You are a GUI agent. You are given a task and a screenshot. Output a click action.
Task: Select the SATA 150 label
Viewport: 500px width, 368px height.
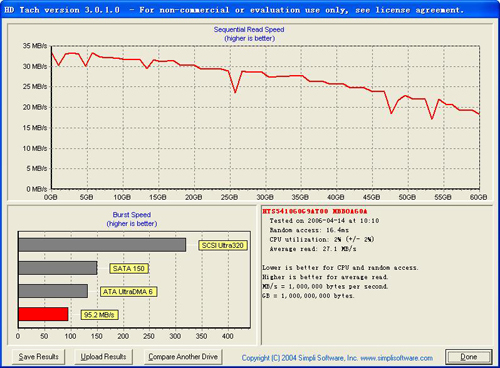click(129, 269)
